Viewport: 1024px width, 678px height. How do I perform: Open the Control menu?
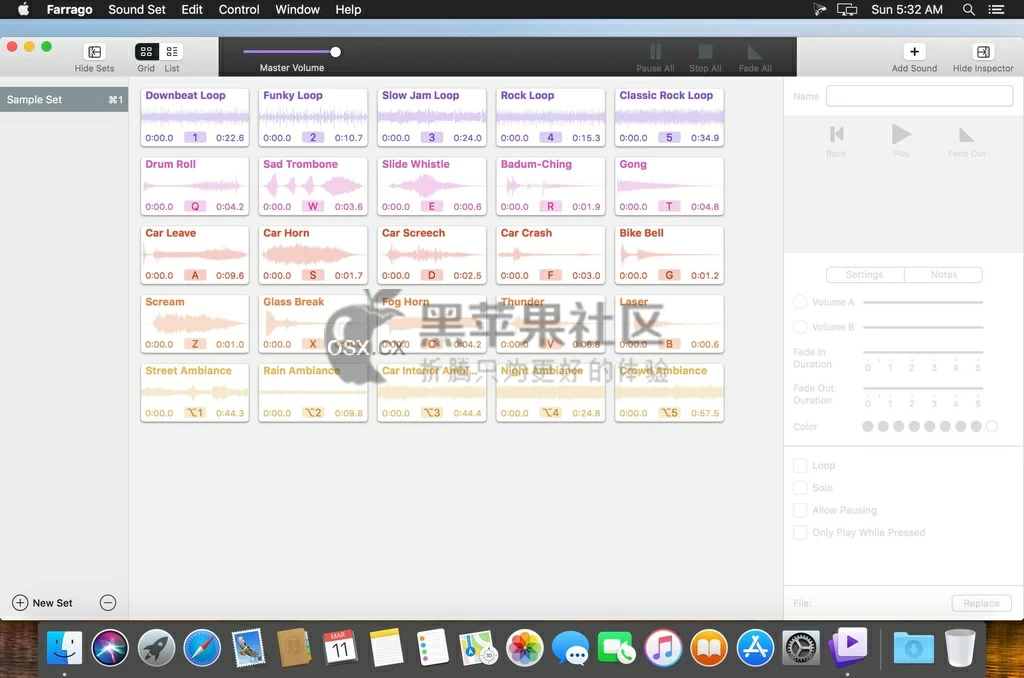239,9
